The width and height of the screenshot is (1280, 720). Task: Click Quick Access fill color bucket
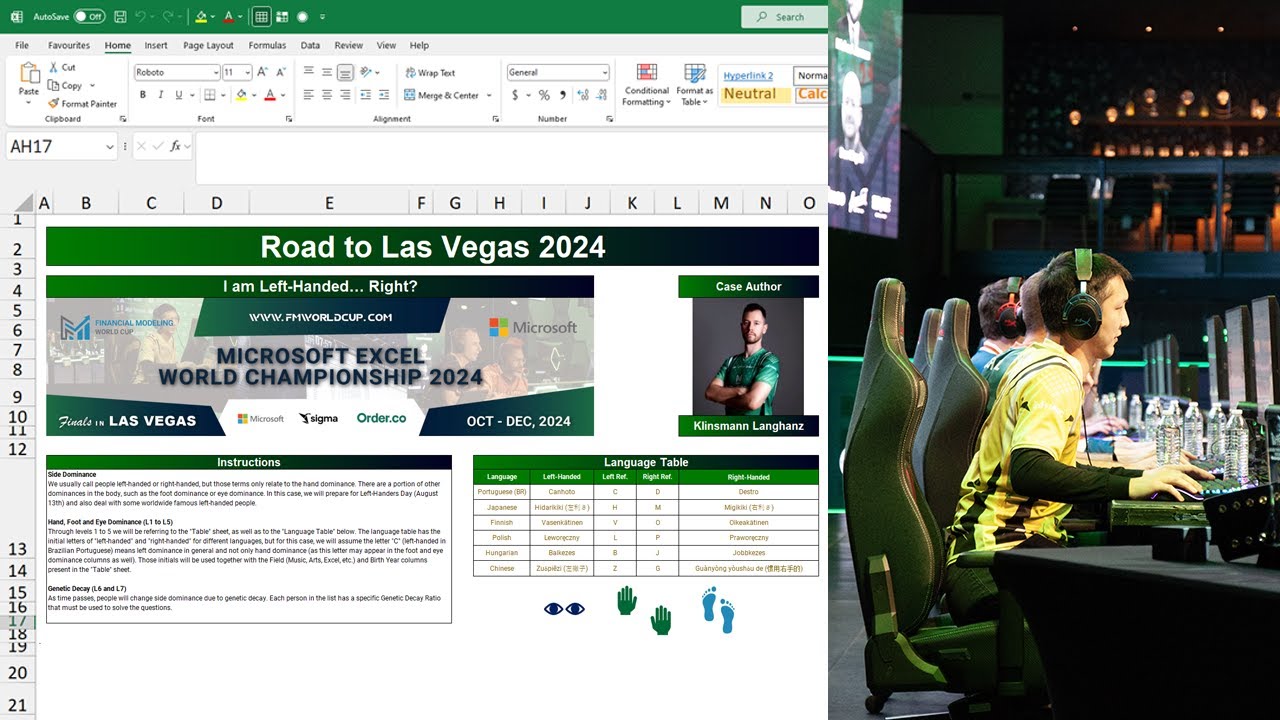coord(201,17)
